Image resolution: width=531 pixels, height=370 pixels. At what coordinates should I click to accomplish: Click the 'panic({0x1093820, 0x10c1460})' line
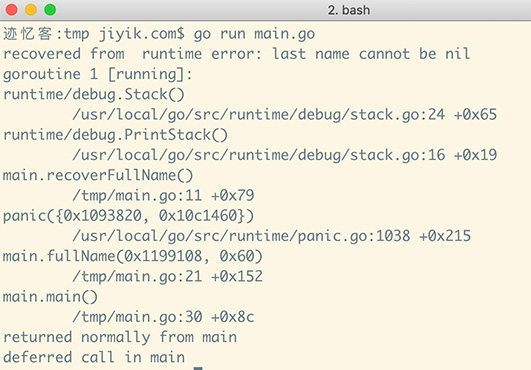tap(128, 216)
